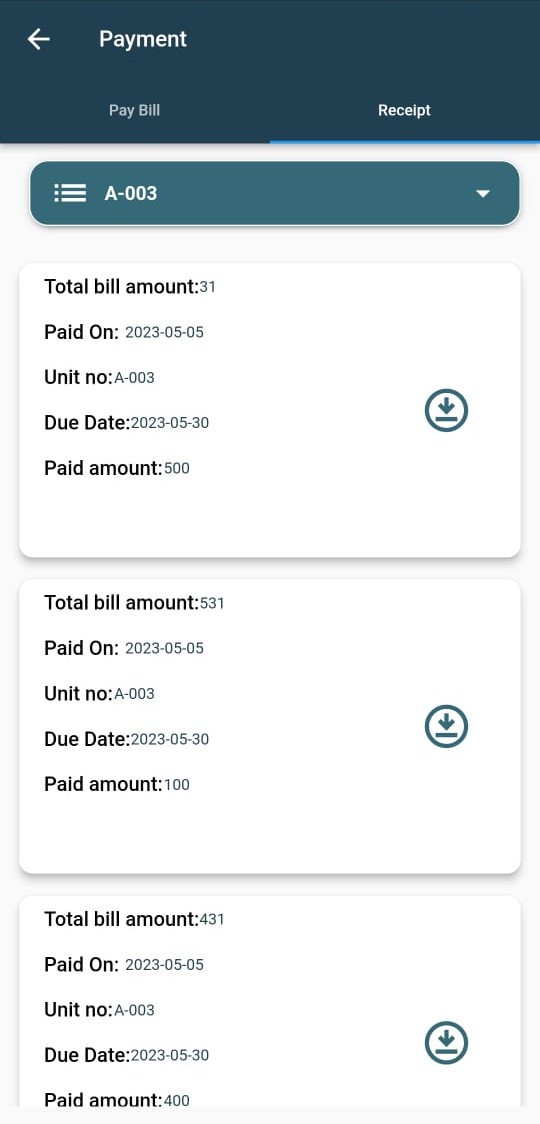The image size is (540, 1124).
Task: Click Unit no A-003 in third card
Action: point(100,1010)
